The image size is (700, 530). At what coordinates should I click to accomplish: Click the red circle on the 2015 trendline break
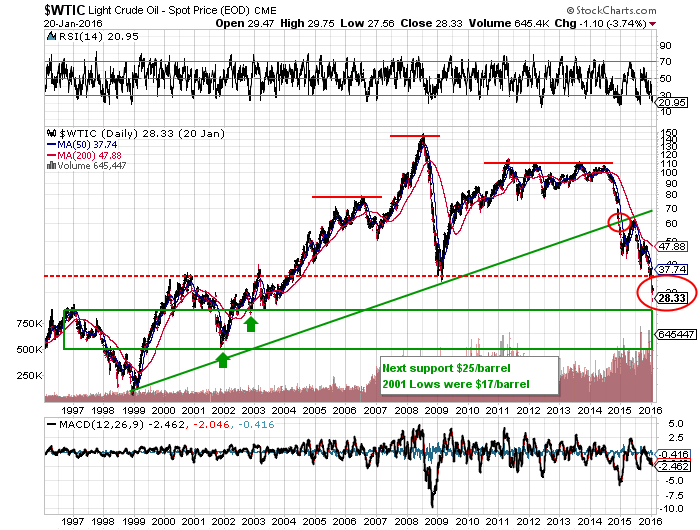(620, 222)
